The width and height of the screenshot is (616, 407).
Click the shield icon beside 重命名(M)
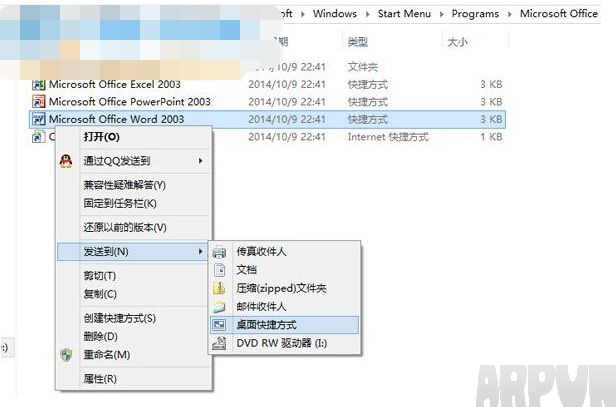coord(66,355)
